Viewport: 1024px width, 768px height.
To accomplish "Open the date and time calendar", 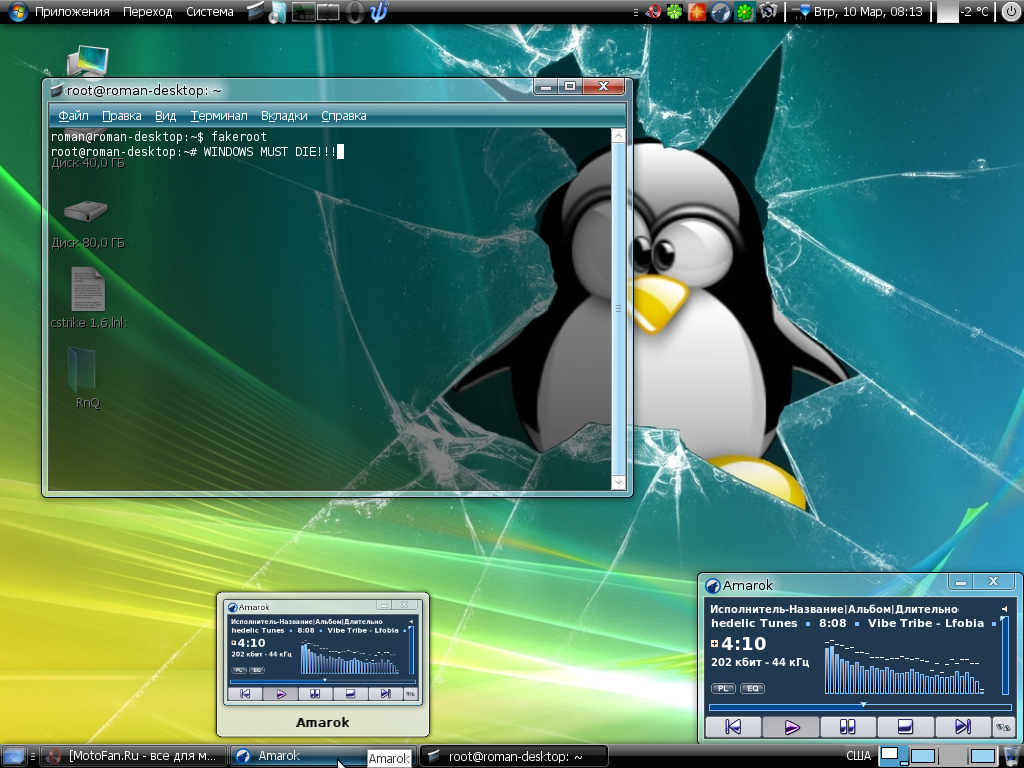I will tap(868, 12).
